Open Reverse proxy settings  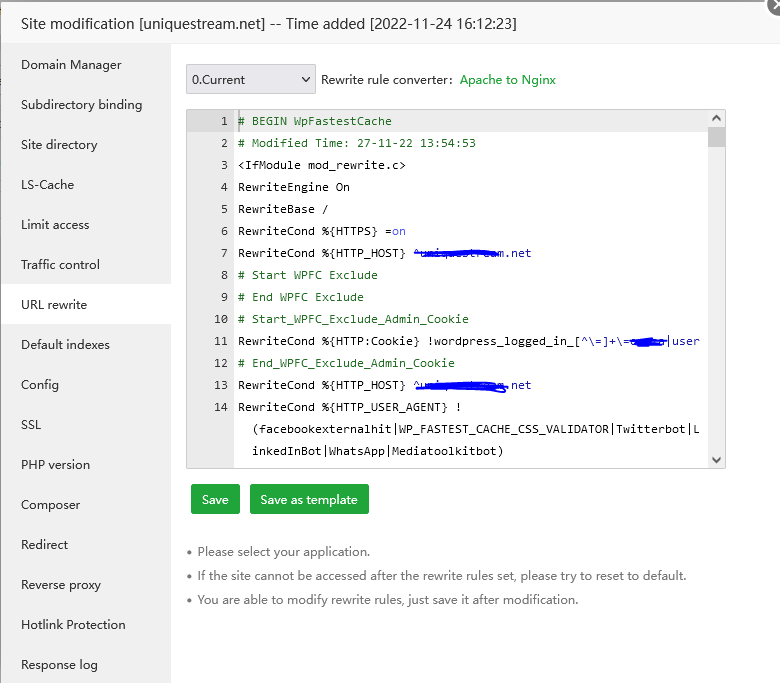pyautogui.click(x=61, y=585)
